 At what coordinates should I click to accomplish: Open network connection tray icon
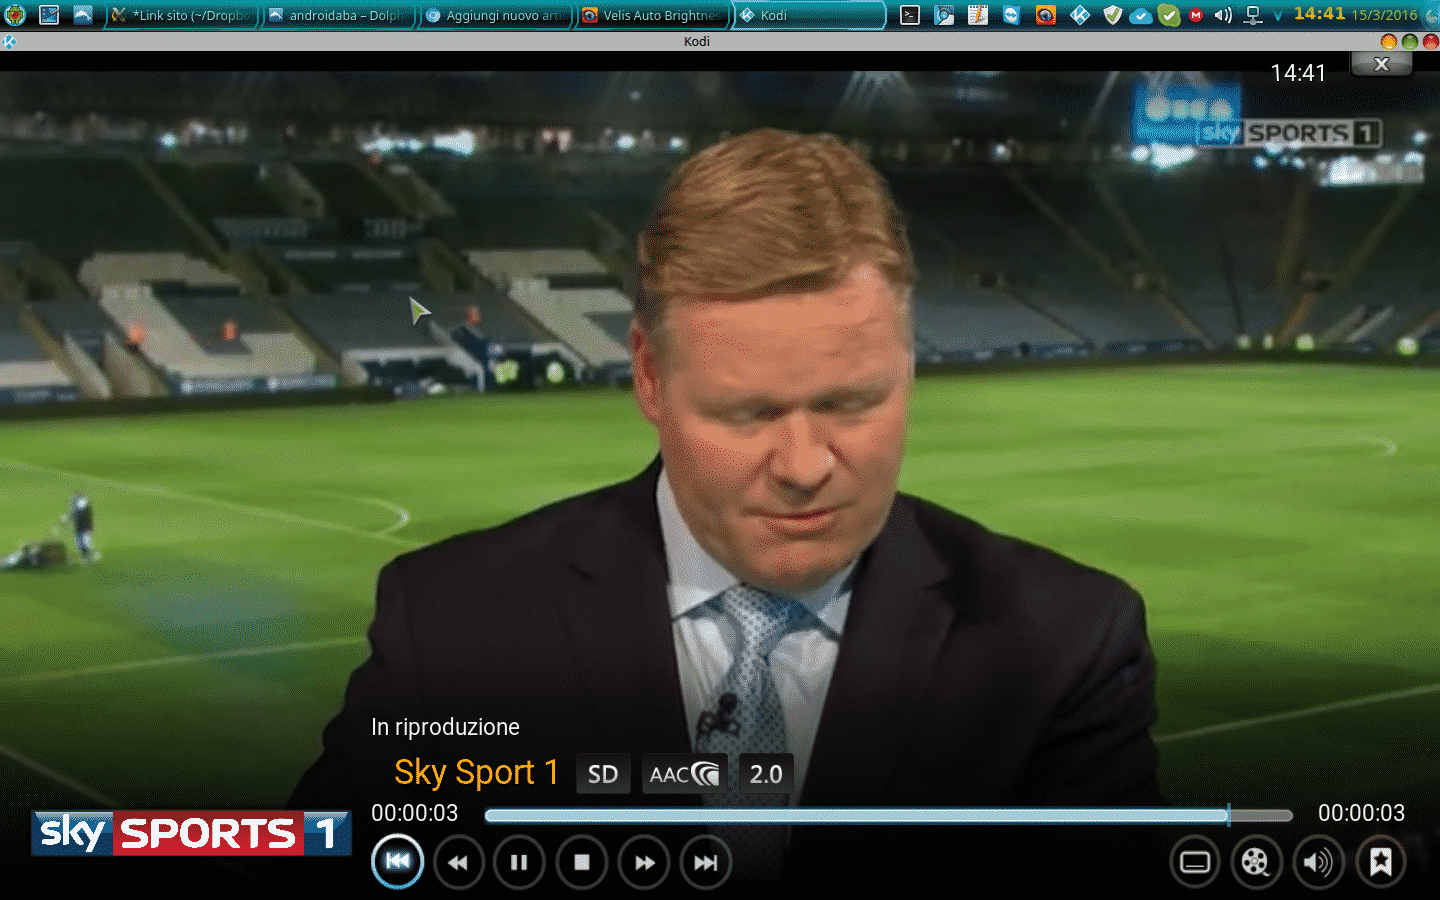1252,15
